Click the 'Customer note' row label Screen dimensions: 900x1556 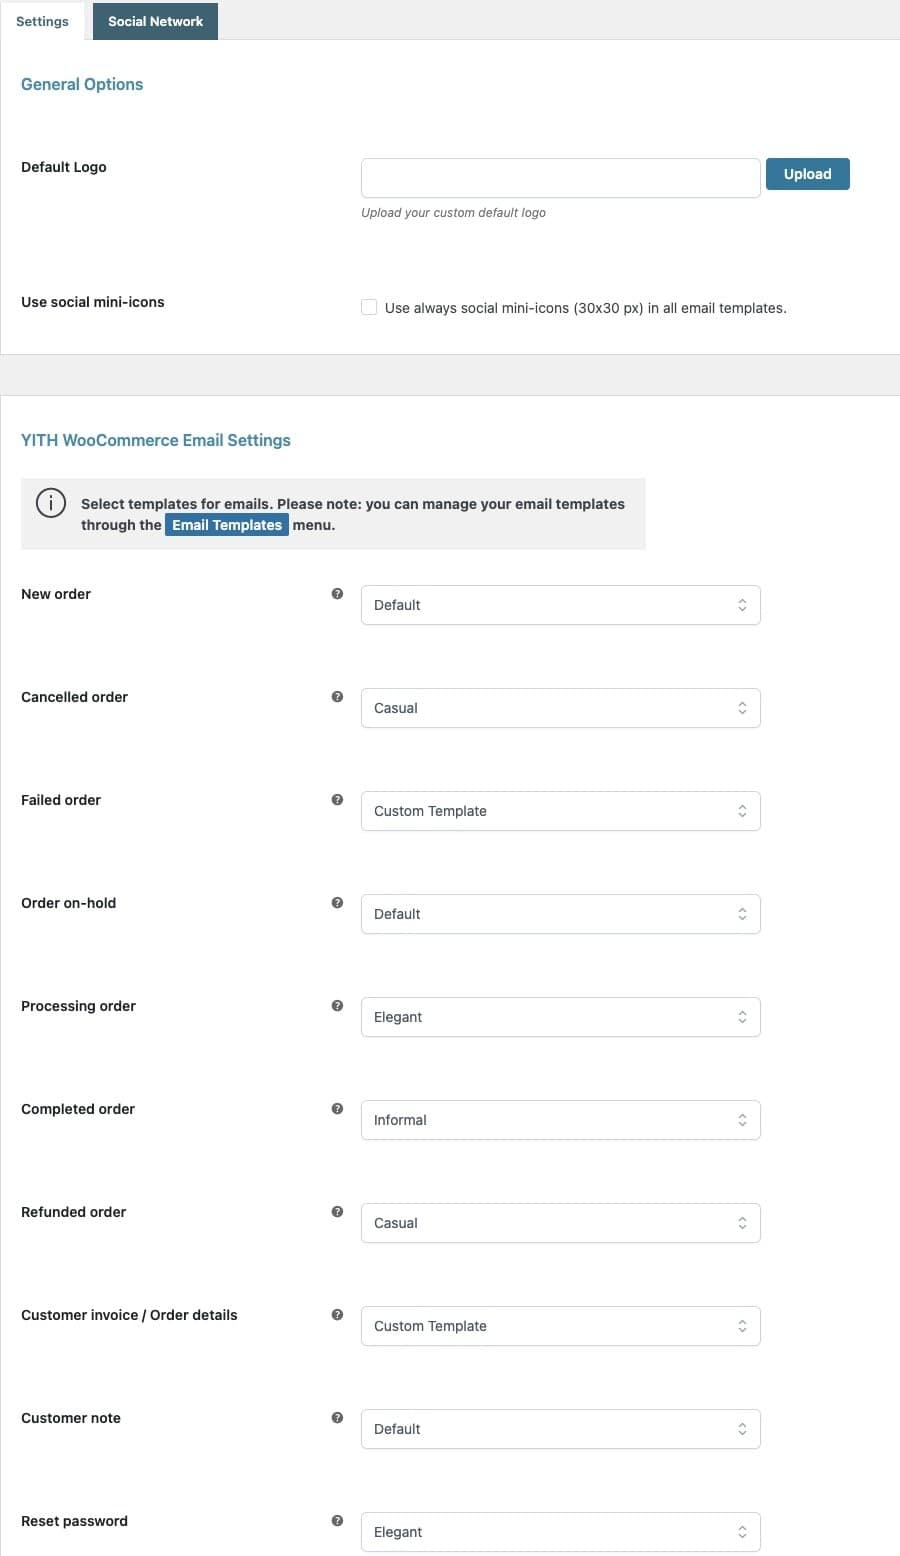tap(71, 1418)
